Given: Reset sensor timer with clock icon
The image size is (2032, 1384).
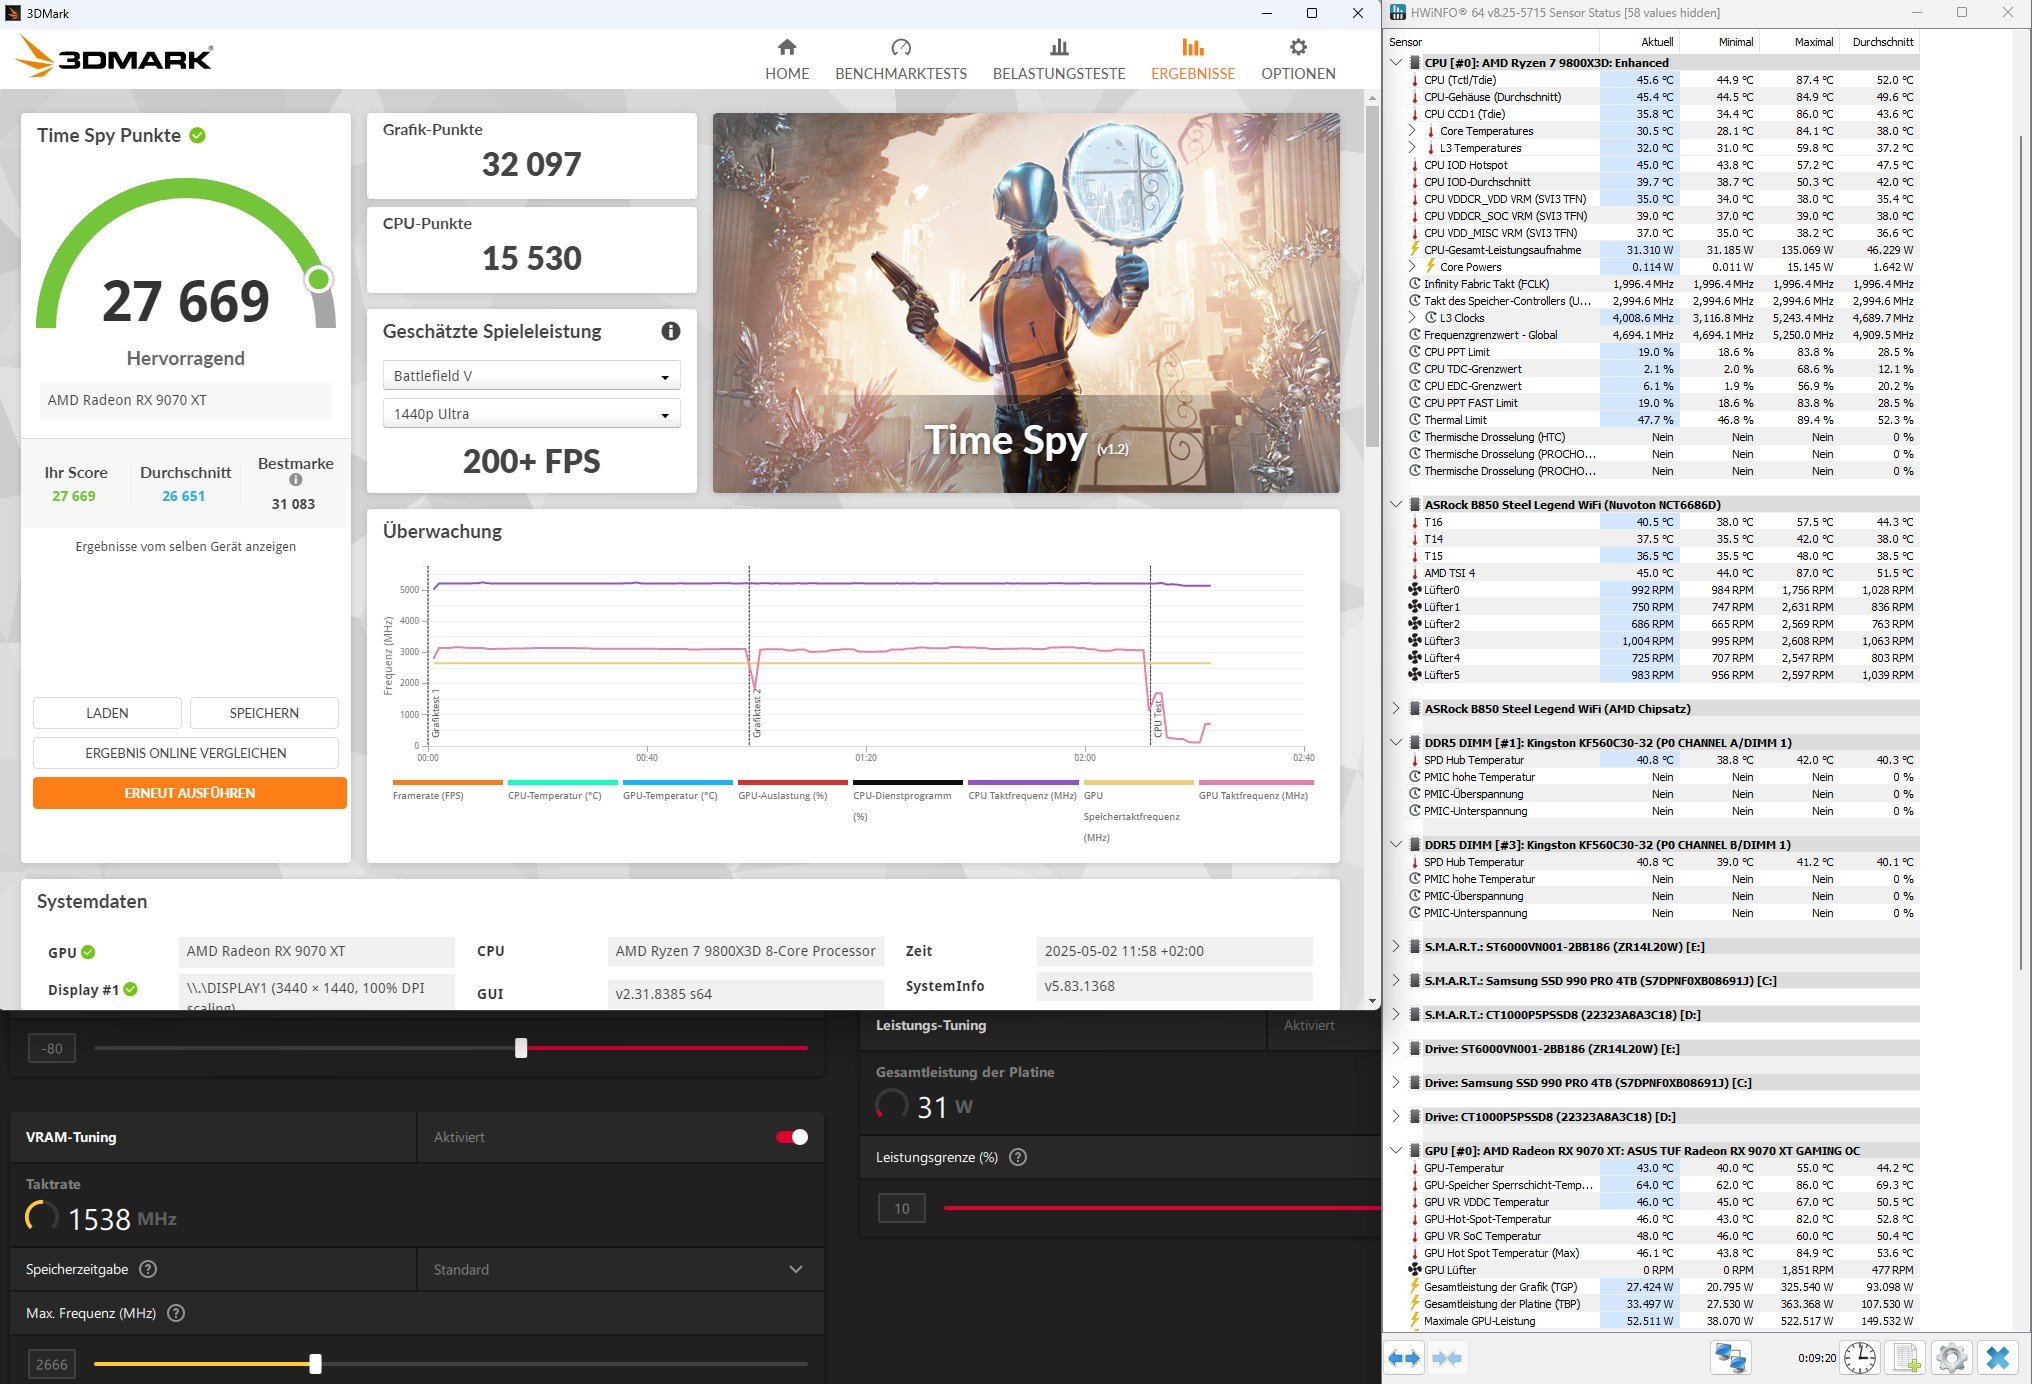Looking at the screenshot, I should (1859, 1358).
